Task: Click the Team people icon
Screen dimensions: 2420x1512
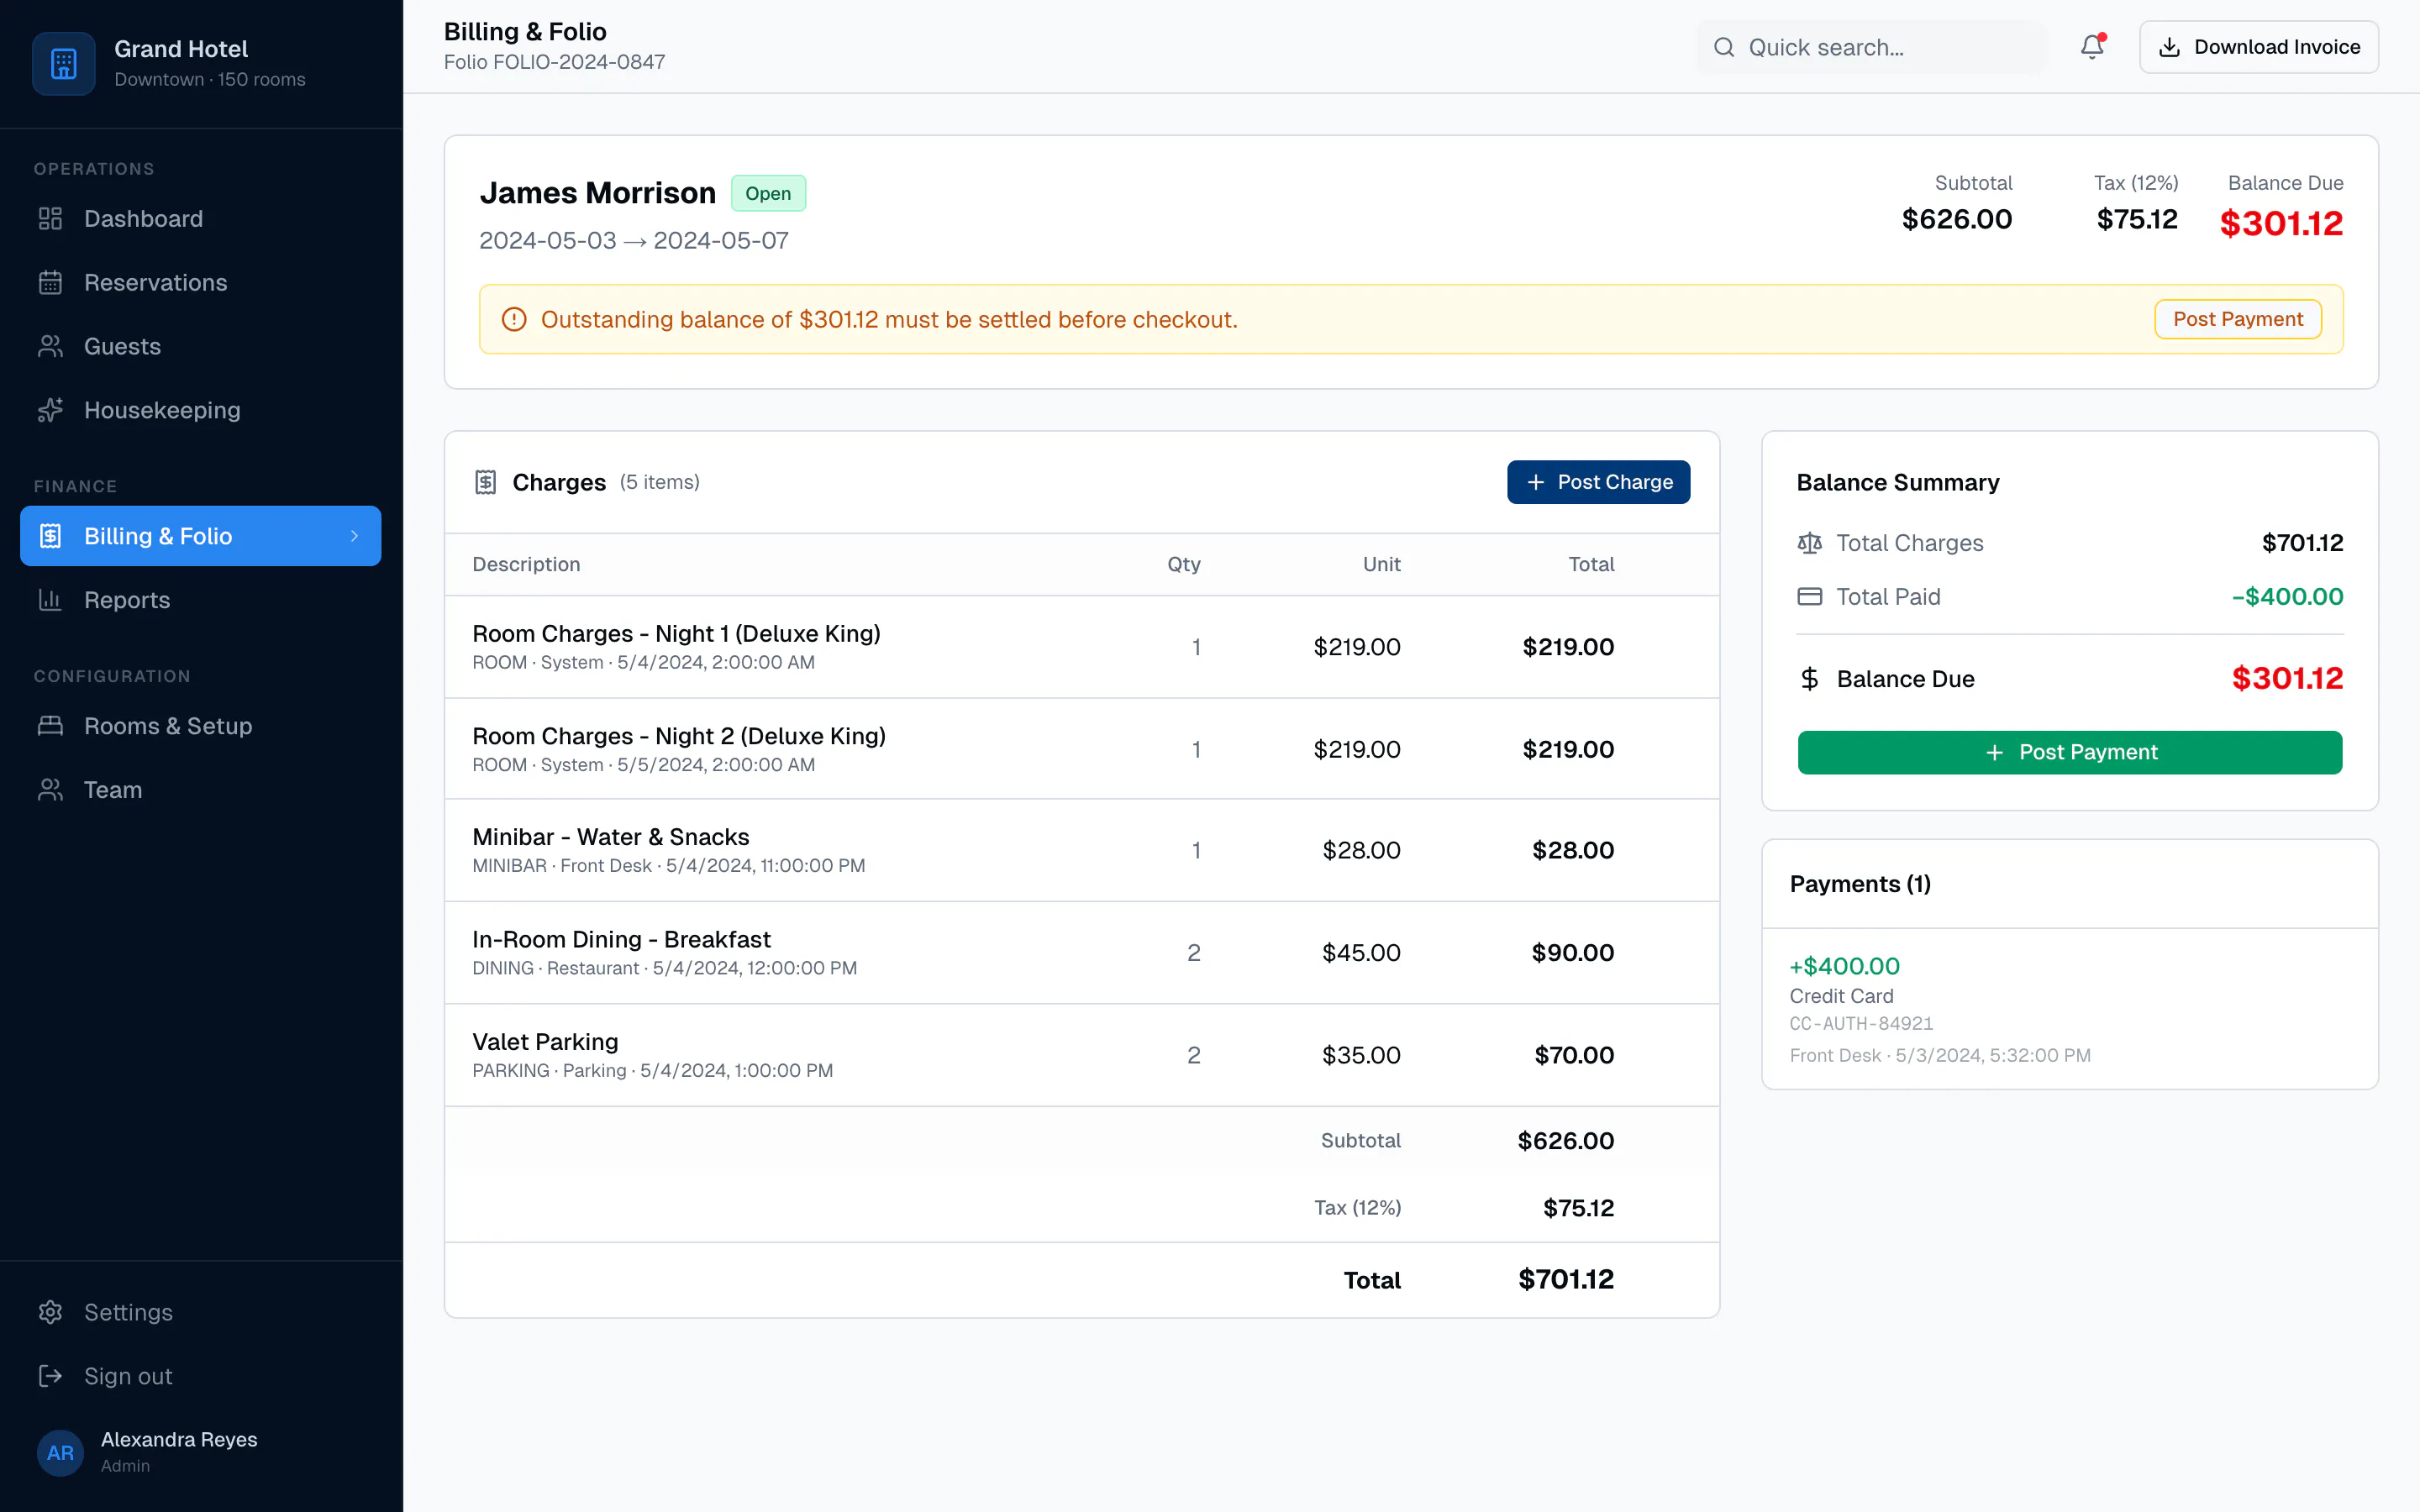Action: pos(50,790)
